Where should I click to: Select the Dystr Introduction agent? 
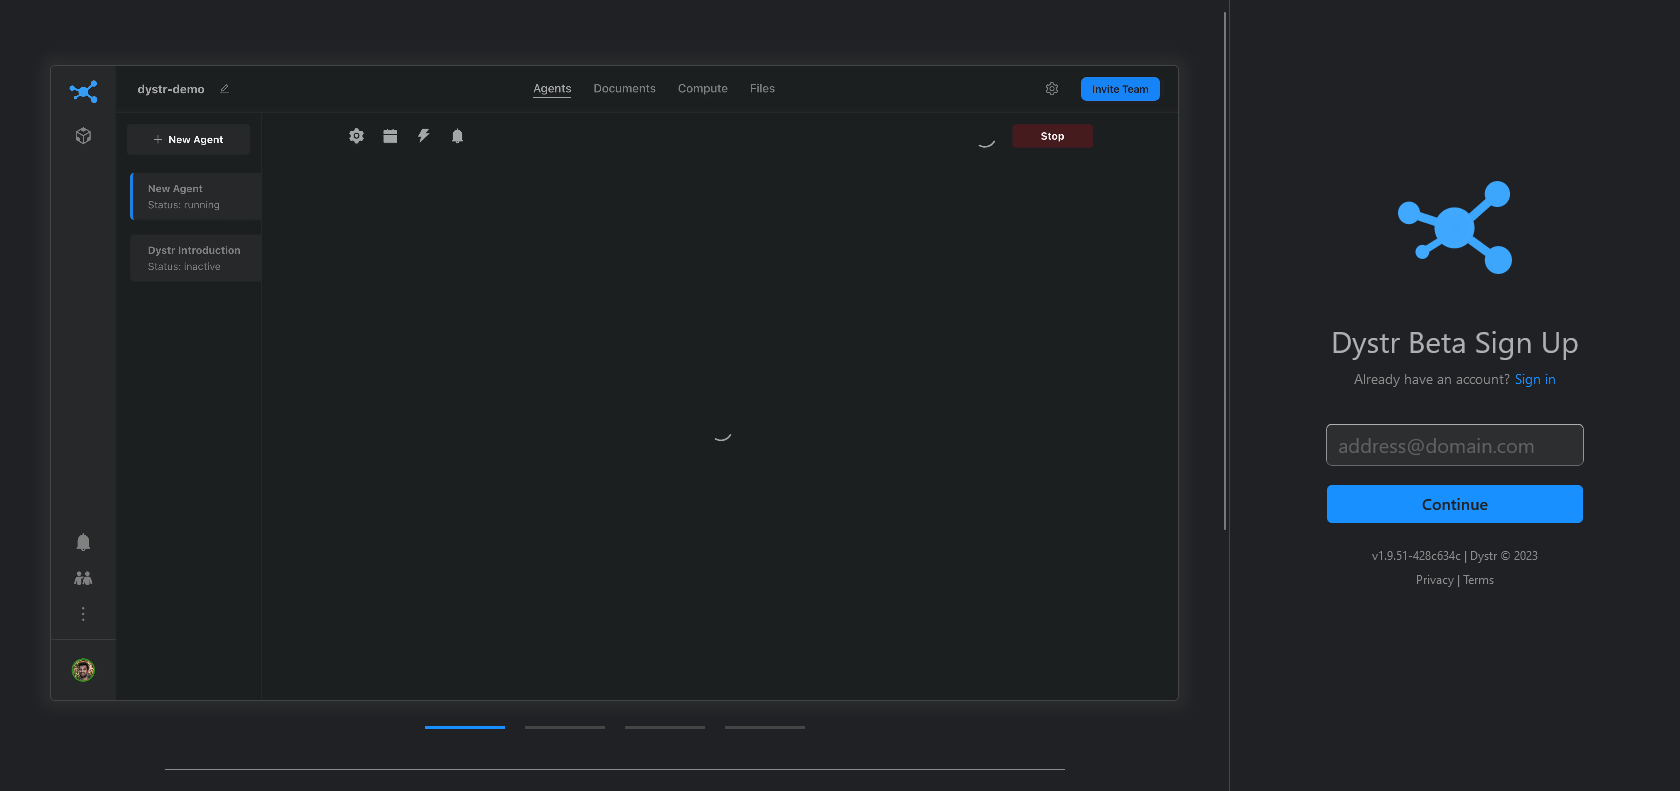pos(196,258)
